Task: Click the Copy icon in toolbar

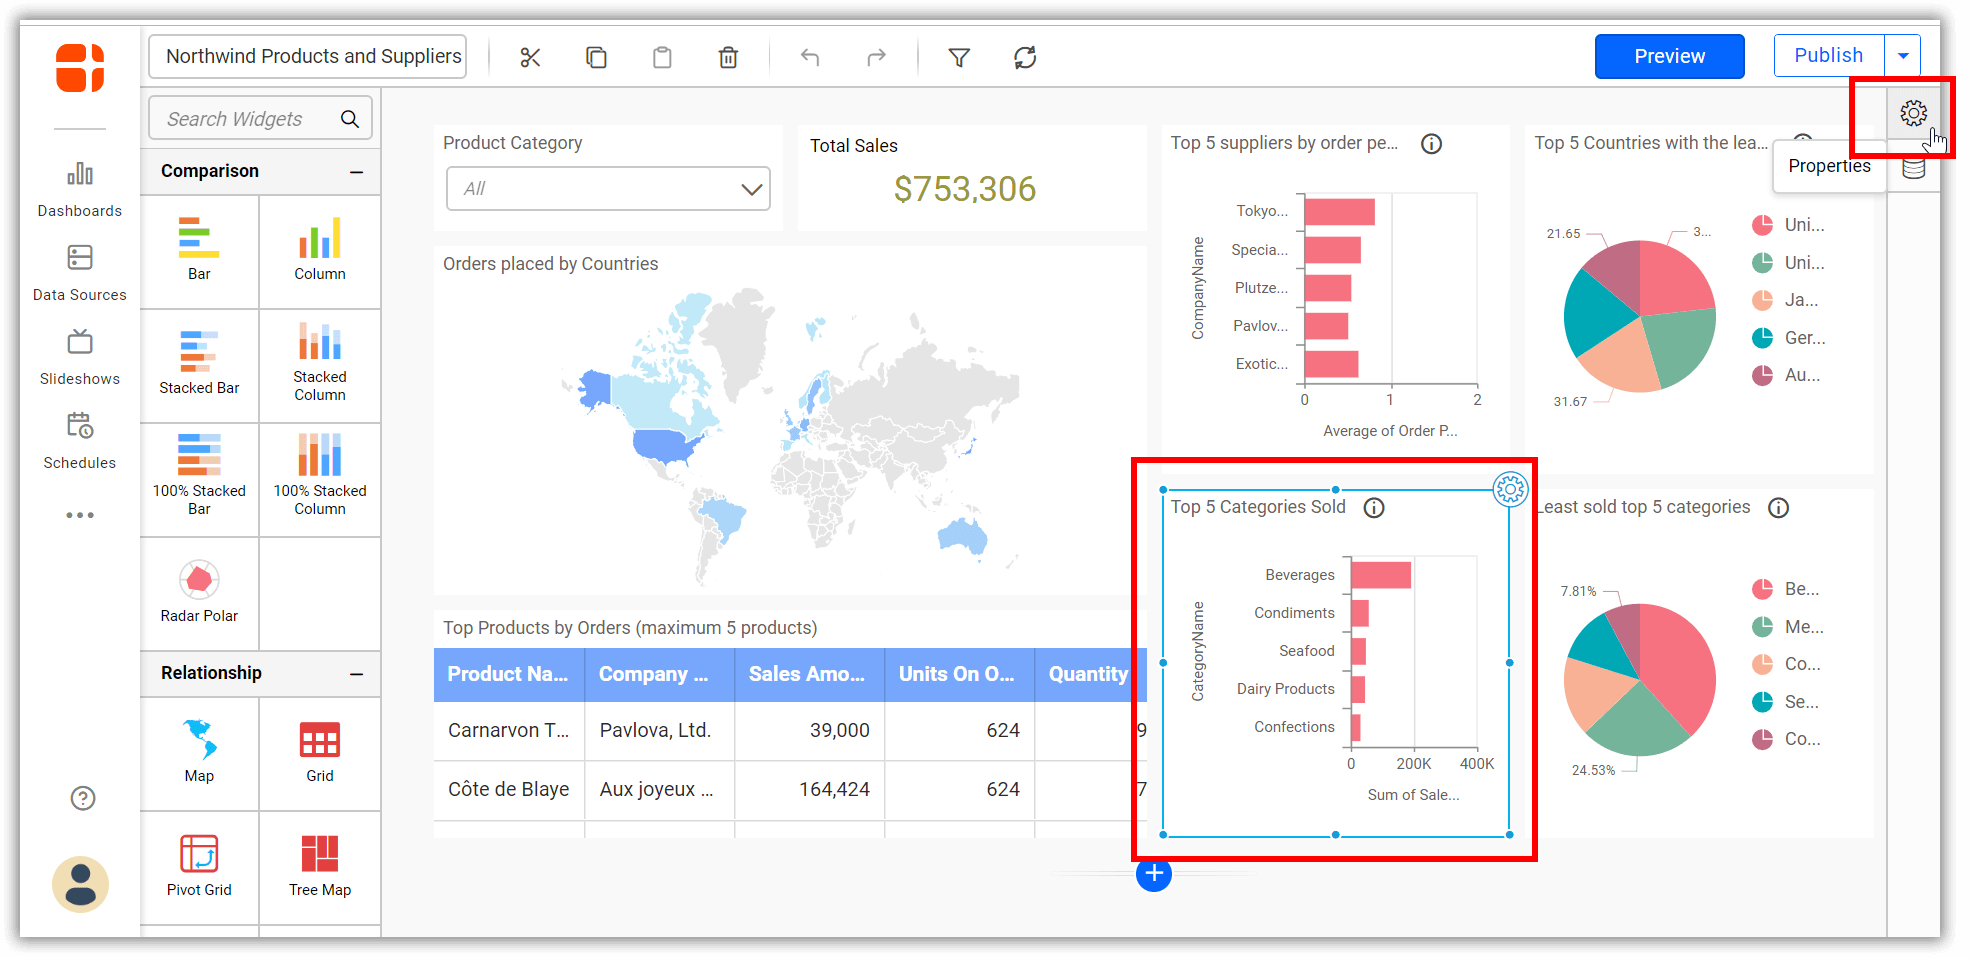Action: pos(596,58)
